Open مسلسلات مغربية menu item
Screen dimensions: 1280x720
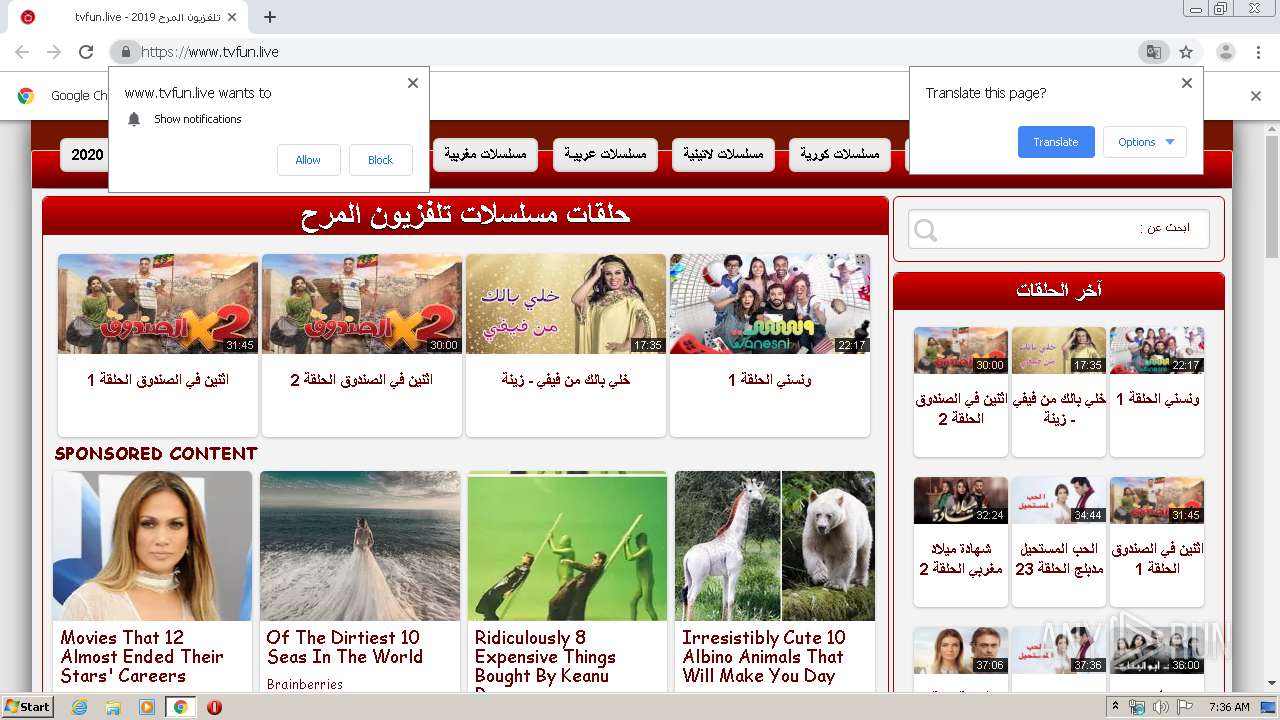click(486, 155)
